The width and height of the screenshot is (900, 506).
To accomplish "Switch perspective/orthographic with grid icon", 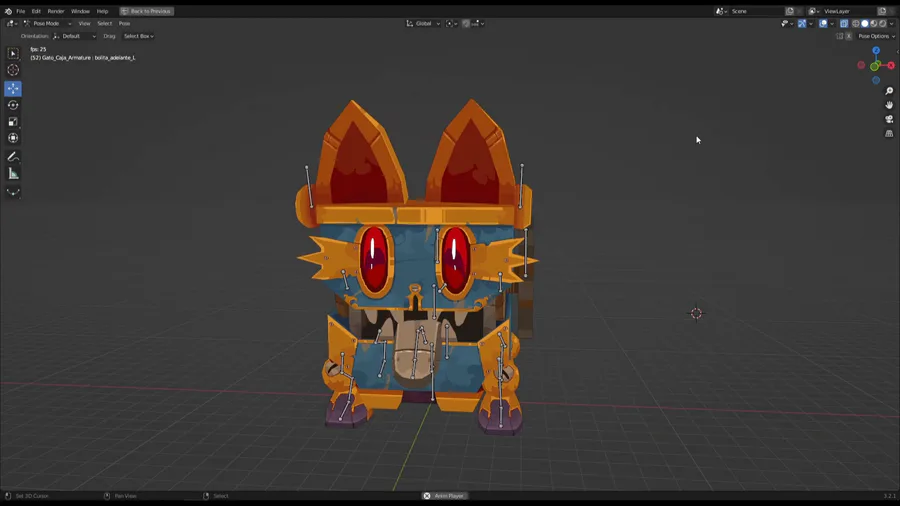I will click(x=889, y=134).
